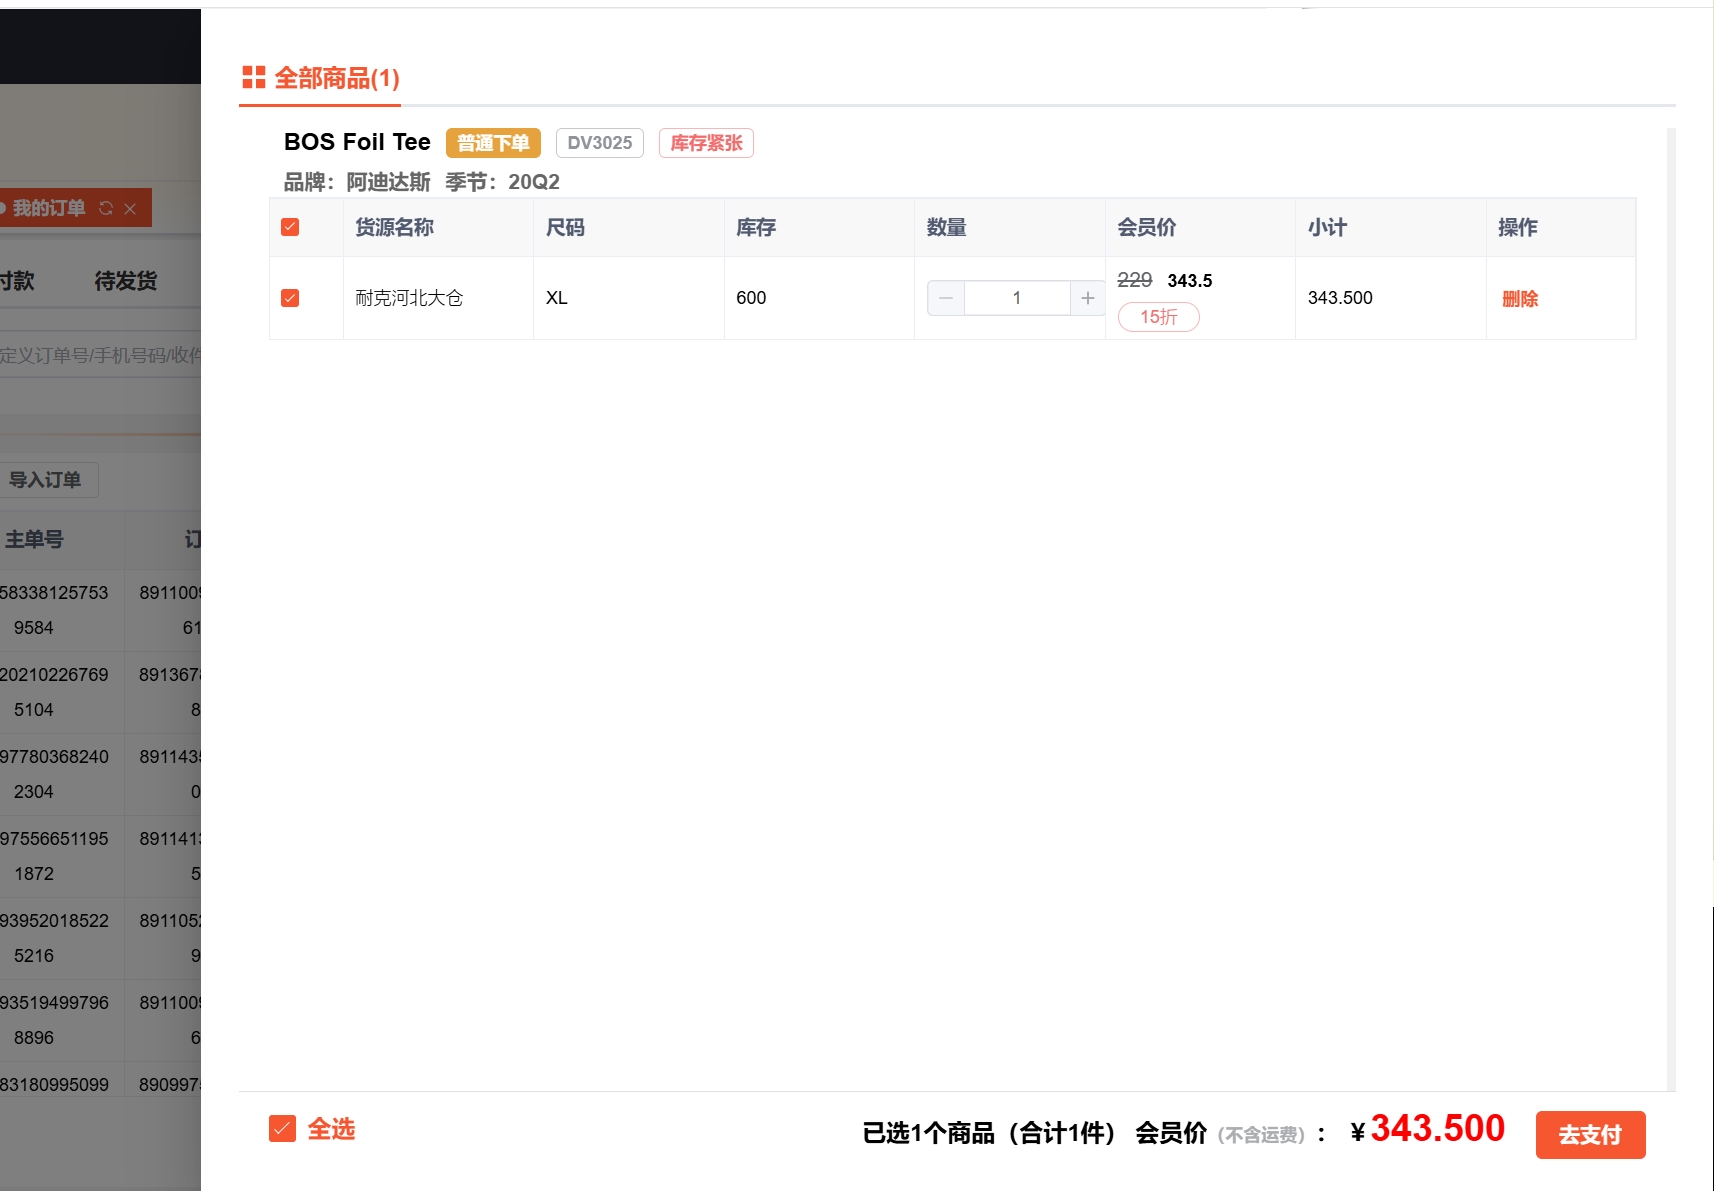Decrease quantity with the minus button
Viewport: 1714px width, 1191px height.
pos(946,298)
